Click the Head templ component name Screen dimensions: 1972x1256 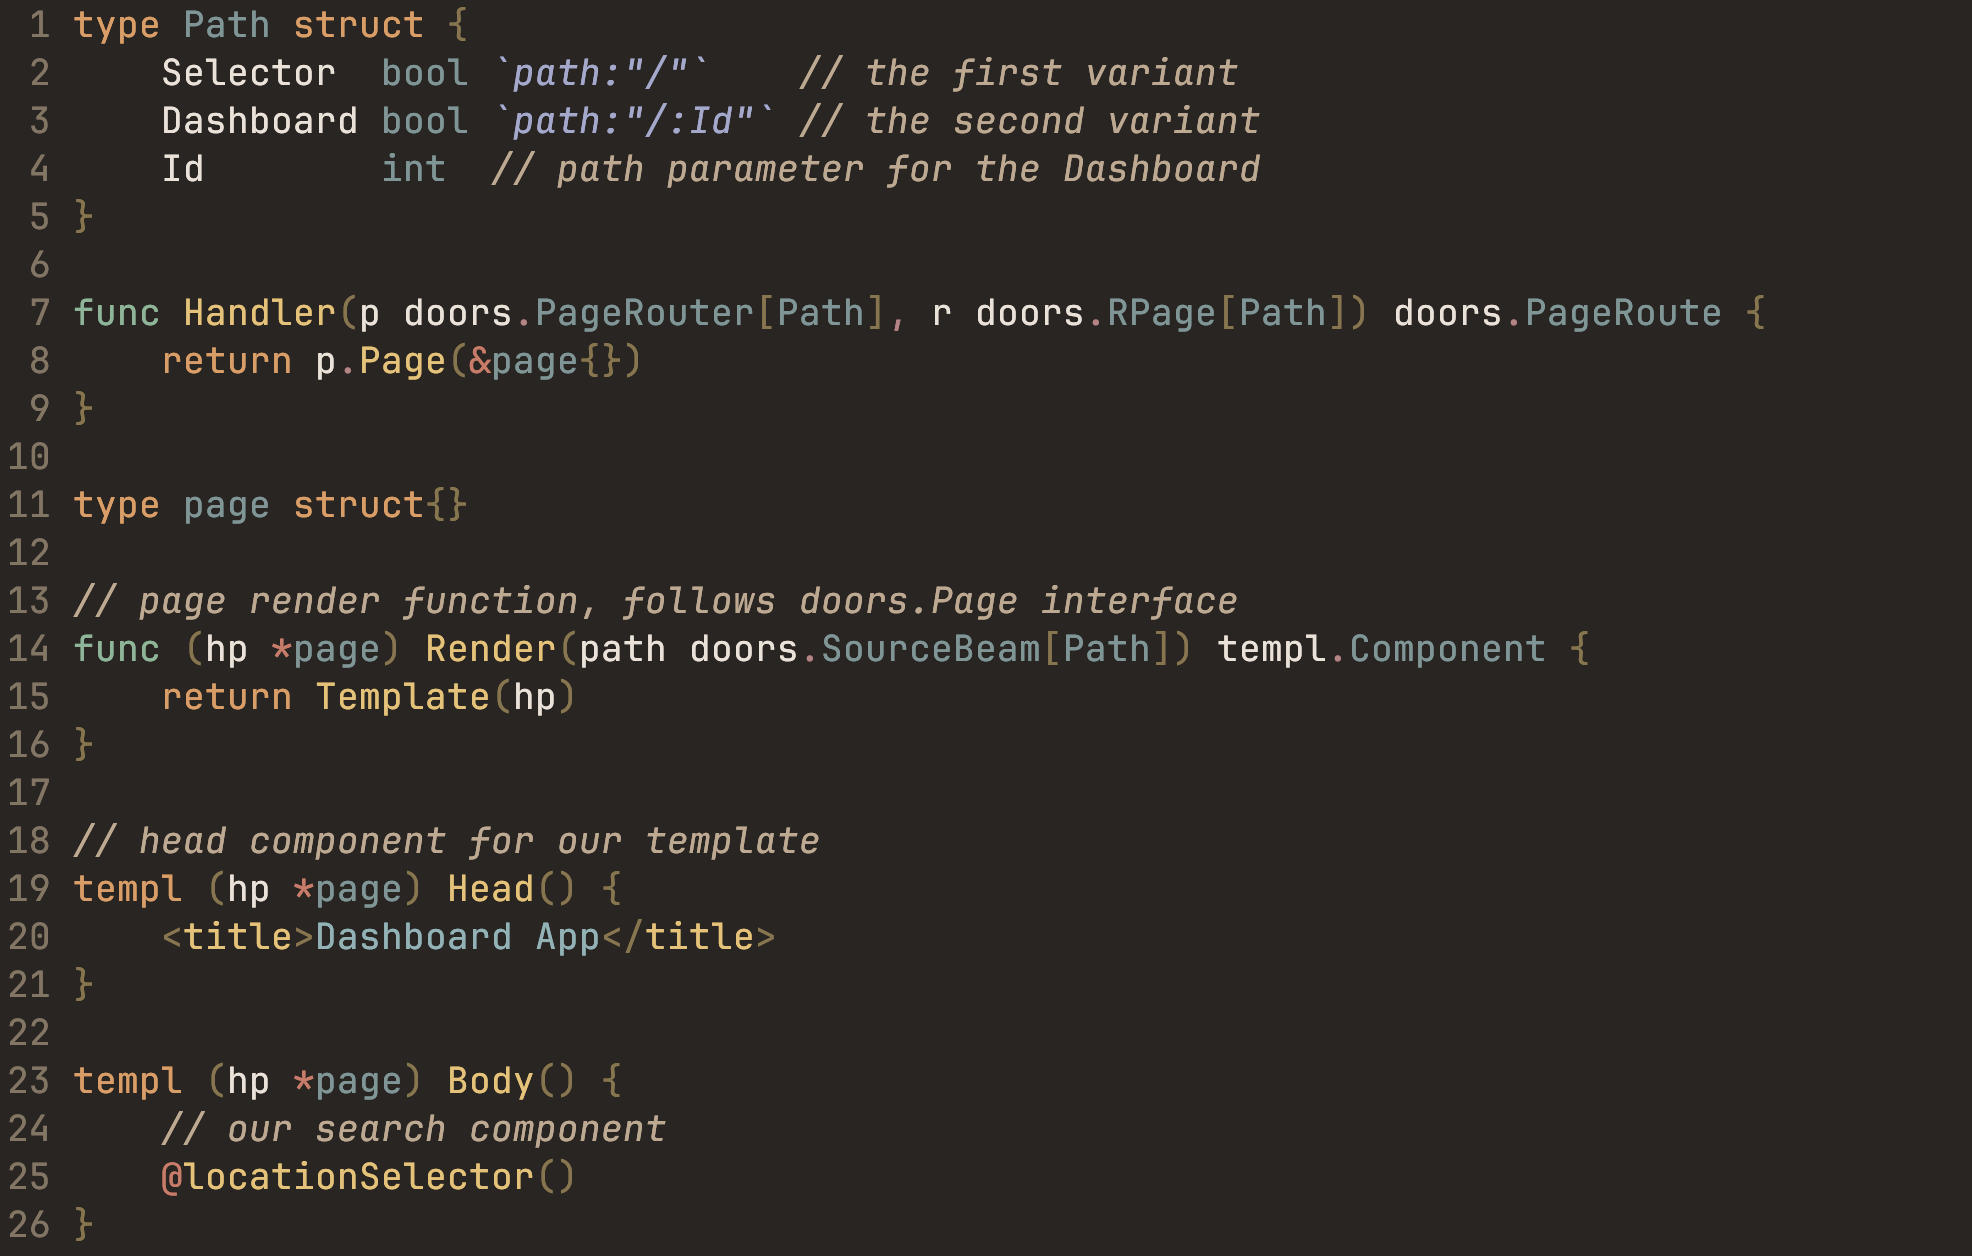click(x=490, y=889)
